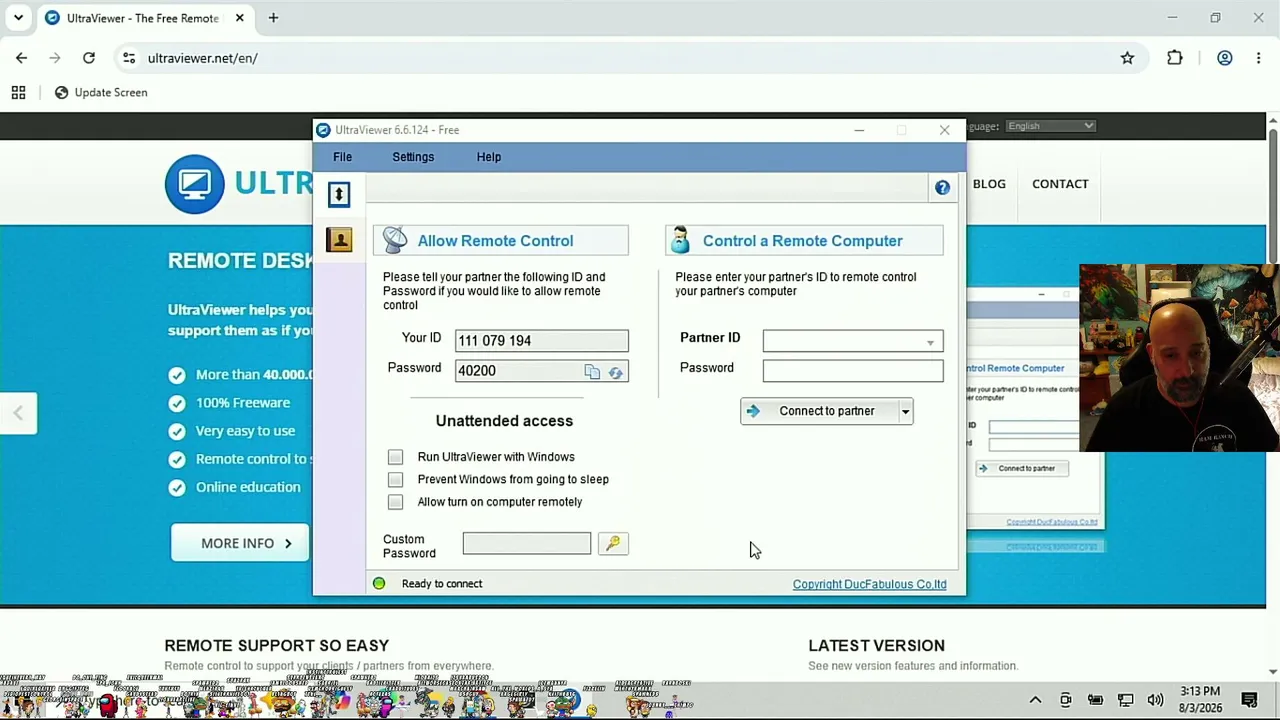
Task: Focus the partner Password input field
Action: (852, 371)
